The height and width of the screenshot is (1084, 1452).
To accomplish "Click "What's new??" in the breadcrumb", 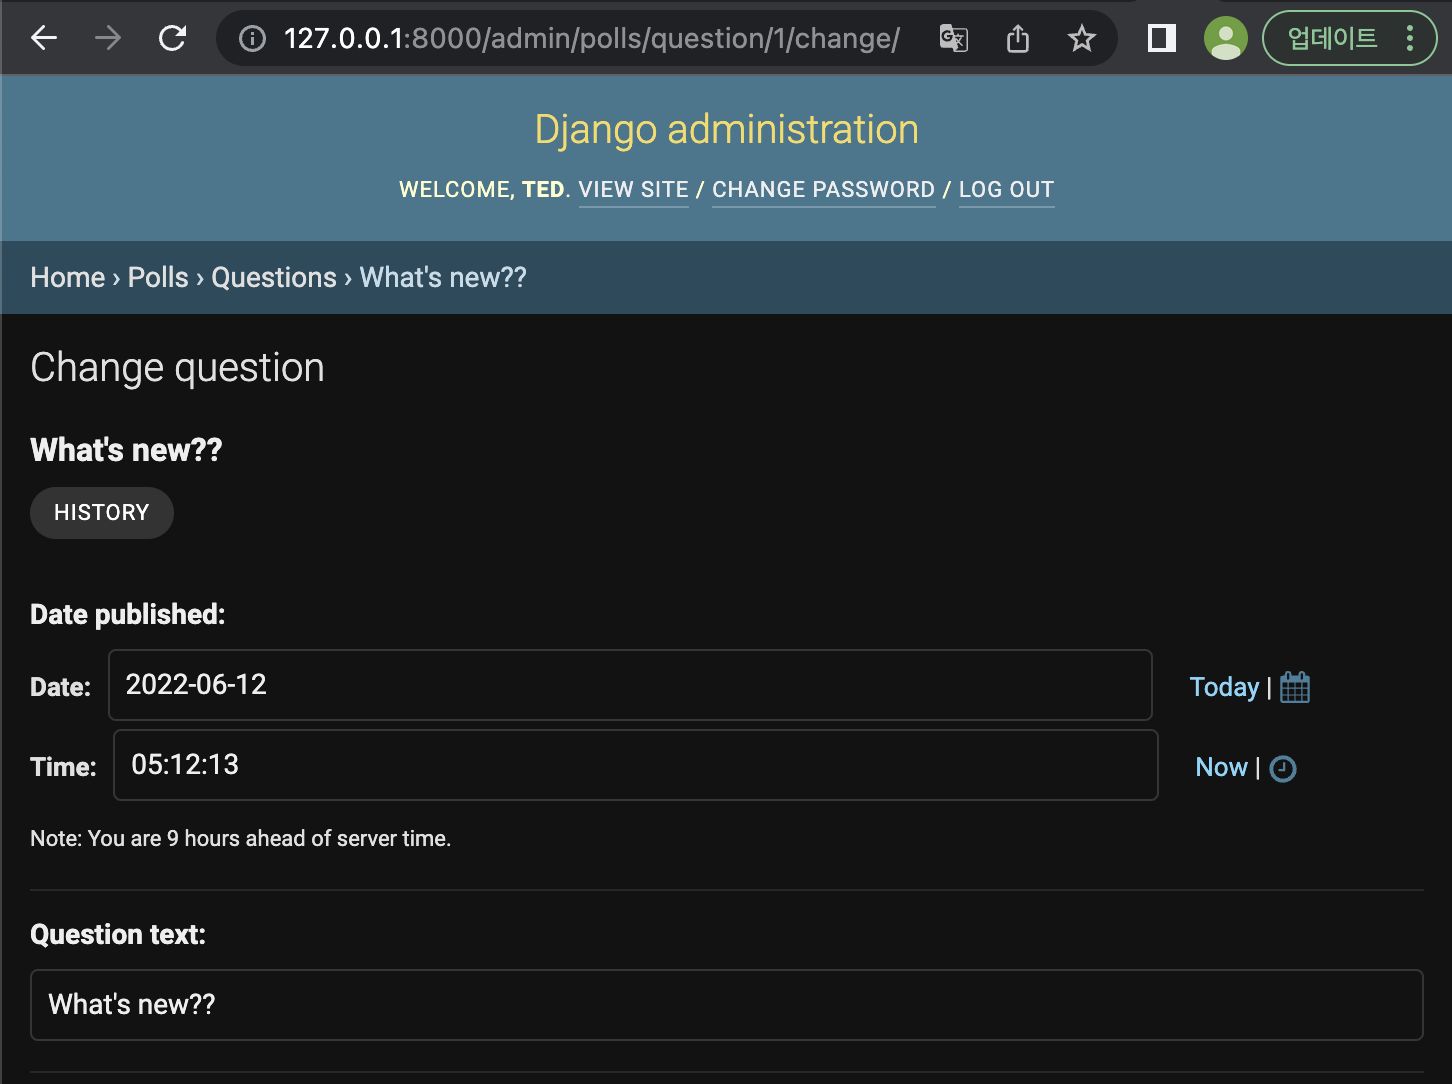I will click(x=443, y=277).
